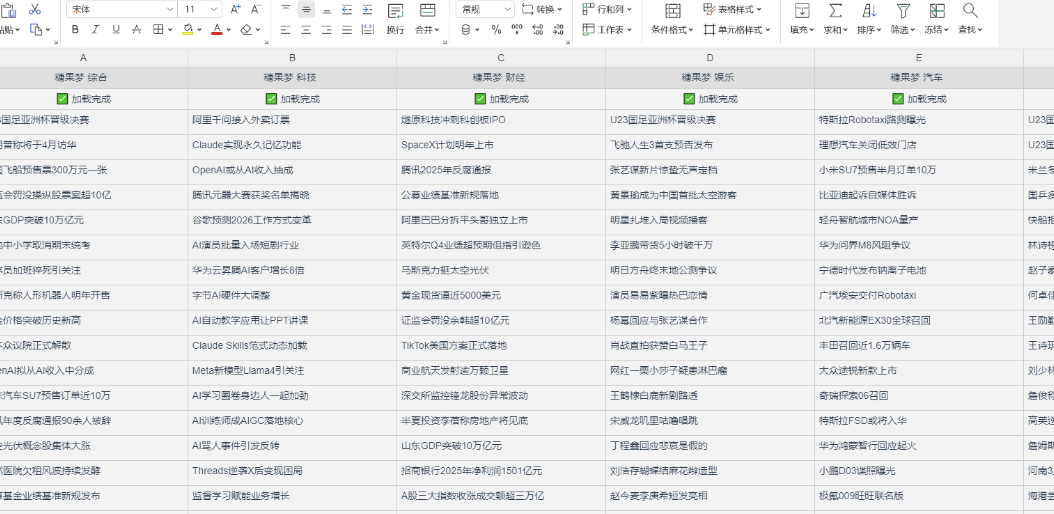Click the Wrap Text (换行) icon

click(396, 10)
